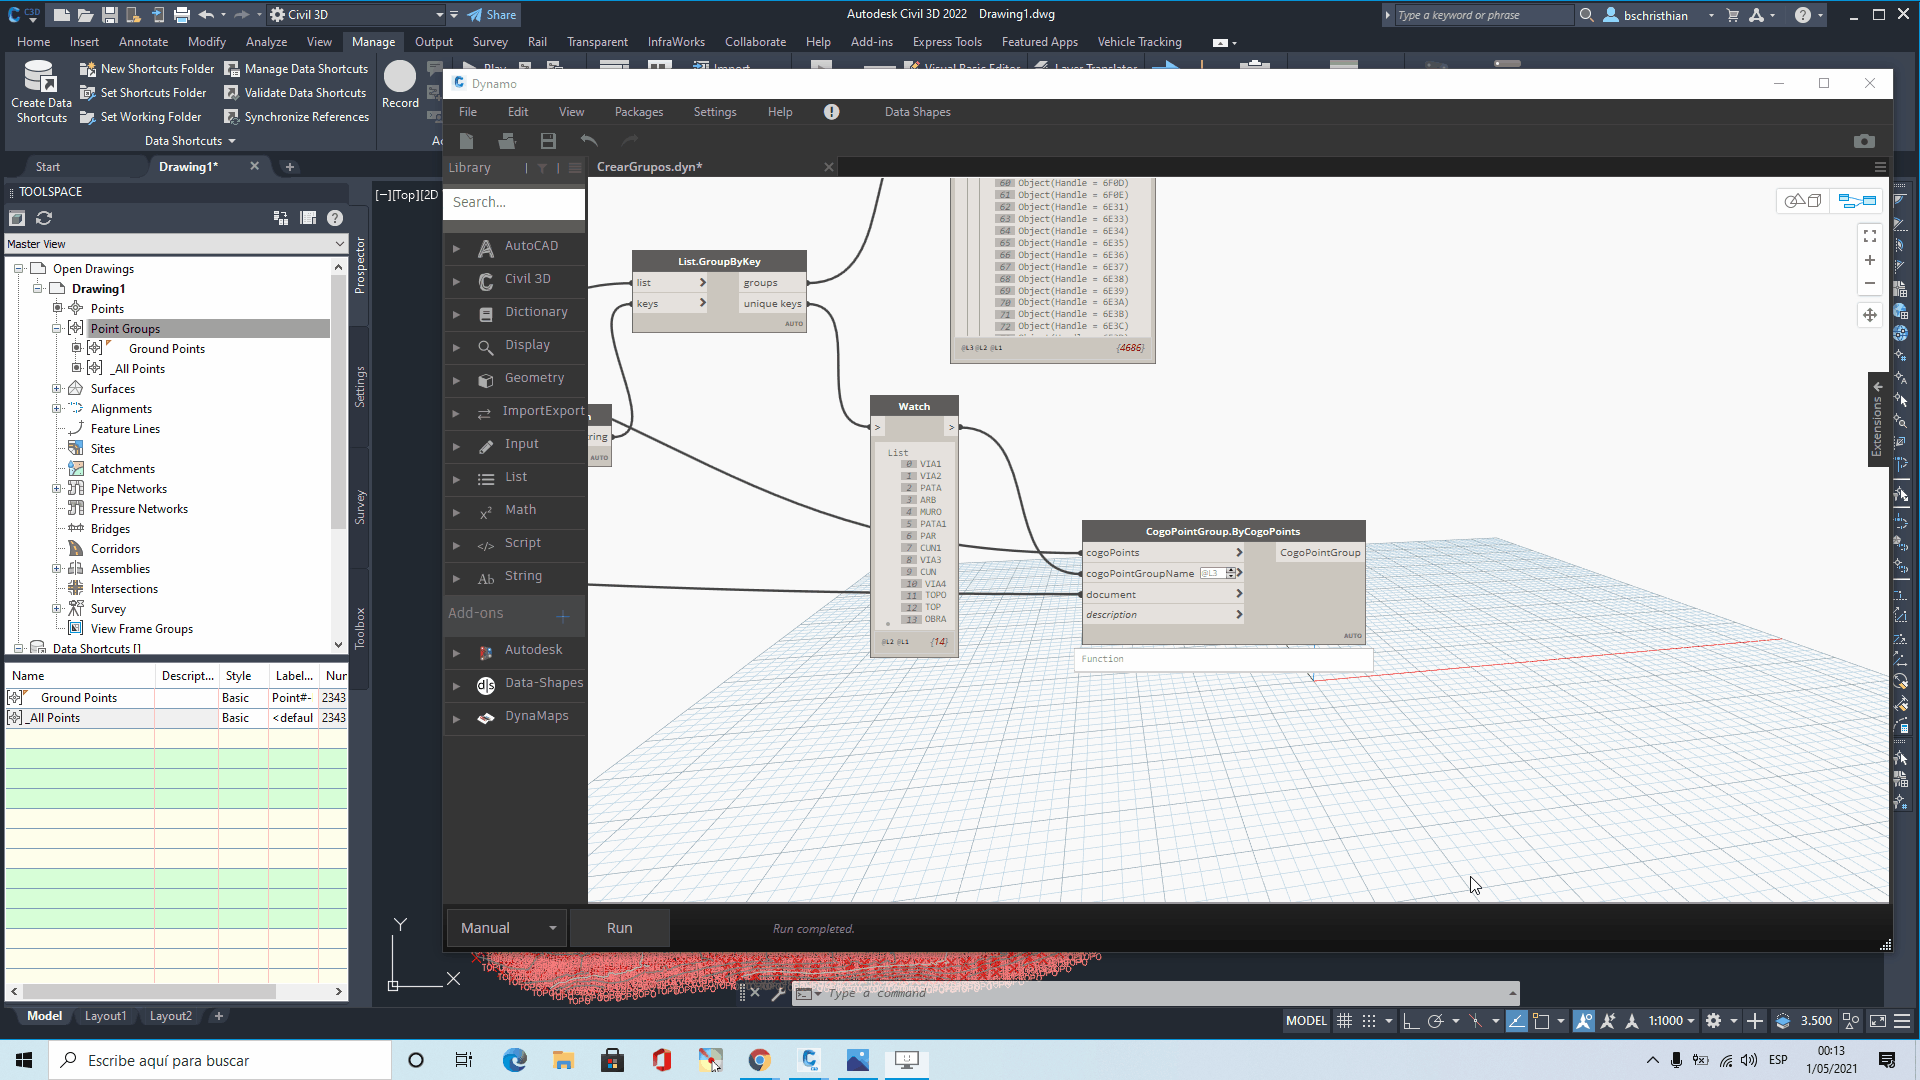Select Ground Points row in list
The height and width of the screenshot is (1080, 1920).
[x=176, y=698]
